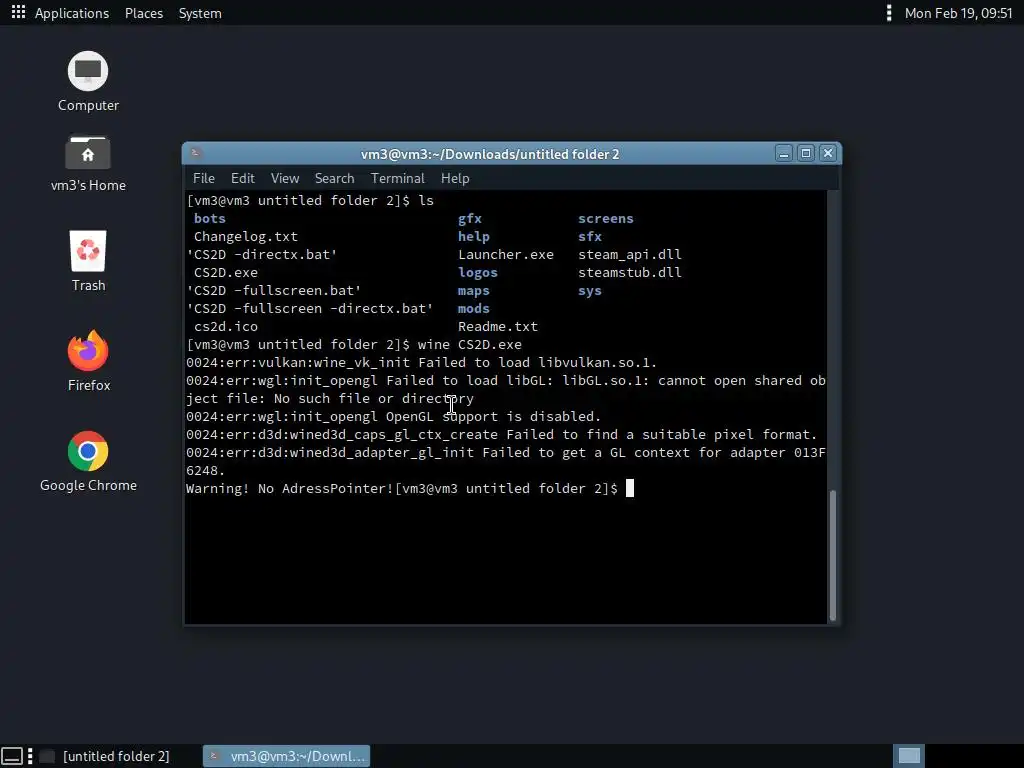
Task: Click 'logos' directory in ls output
Action: tap(477, 272)
